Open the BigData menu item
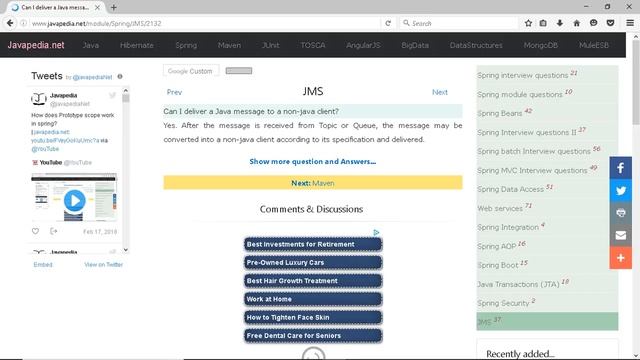This screenshot has height=360, width=640. tap(415, 45)
